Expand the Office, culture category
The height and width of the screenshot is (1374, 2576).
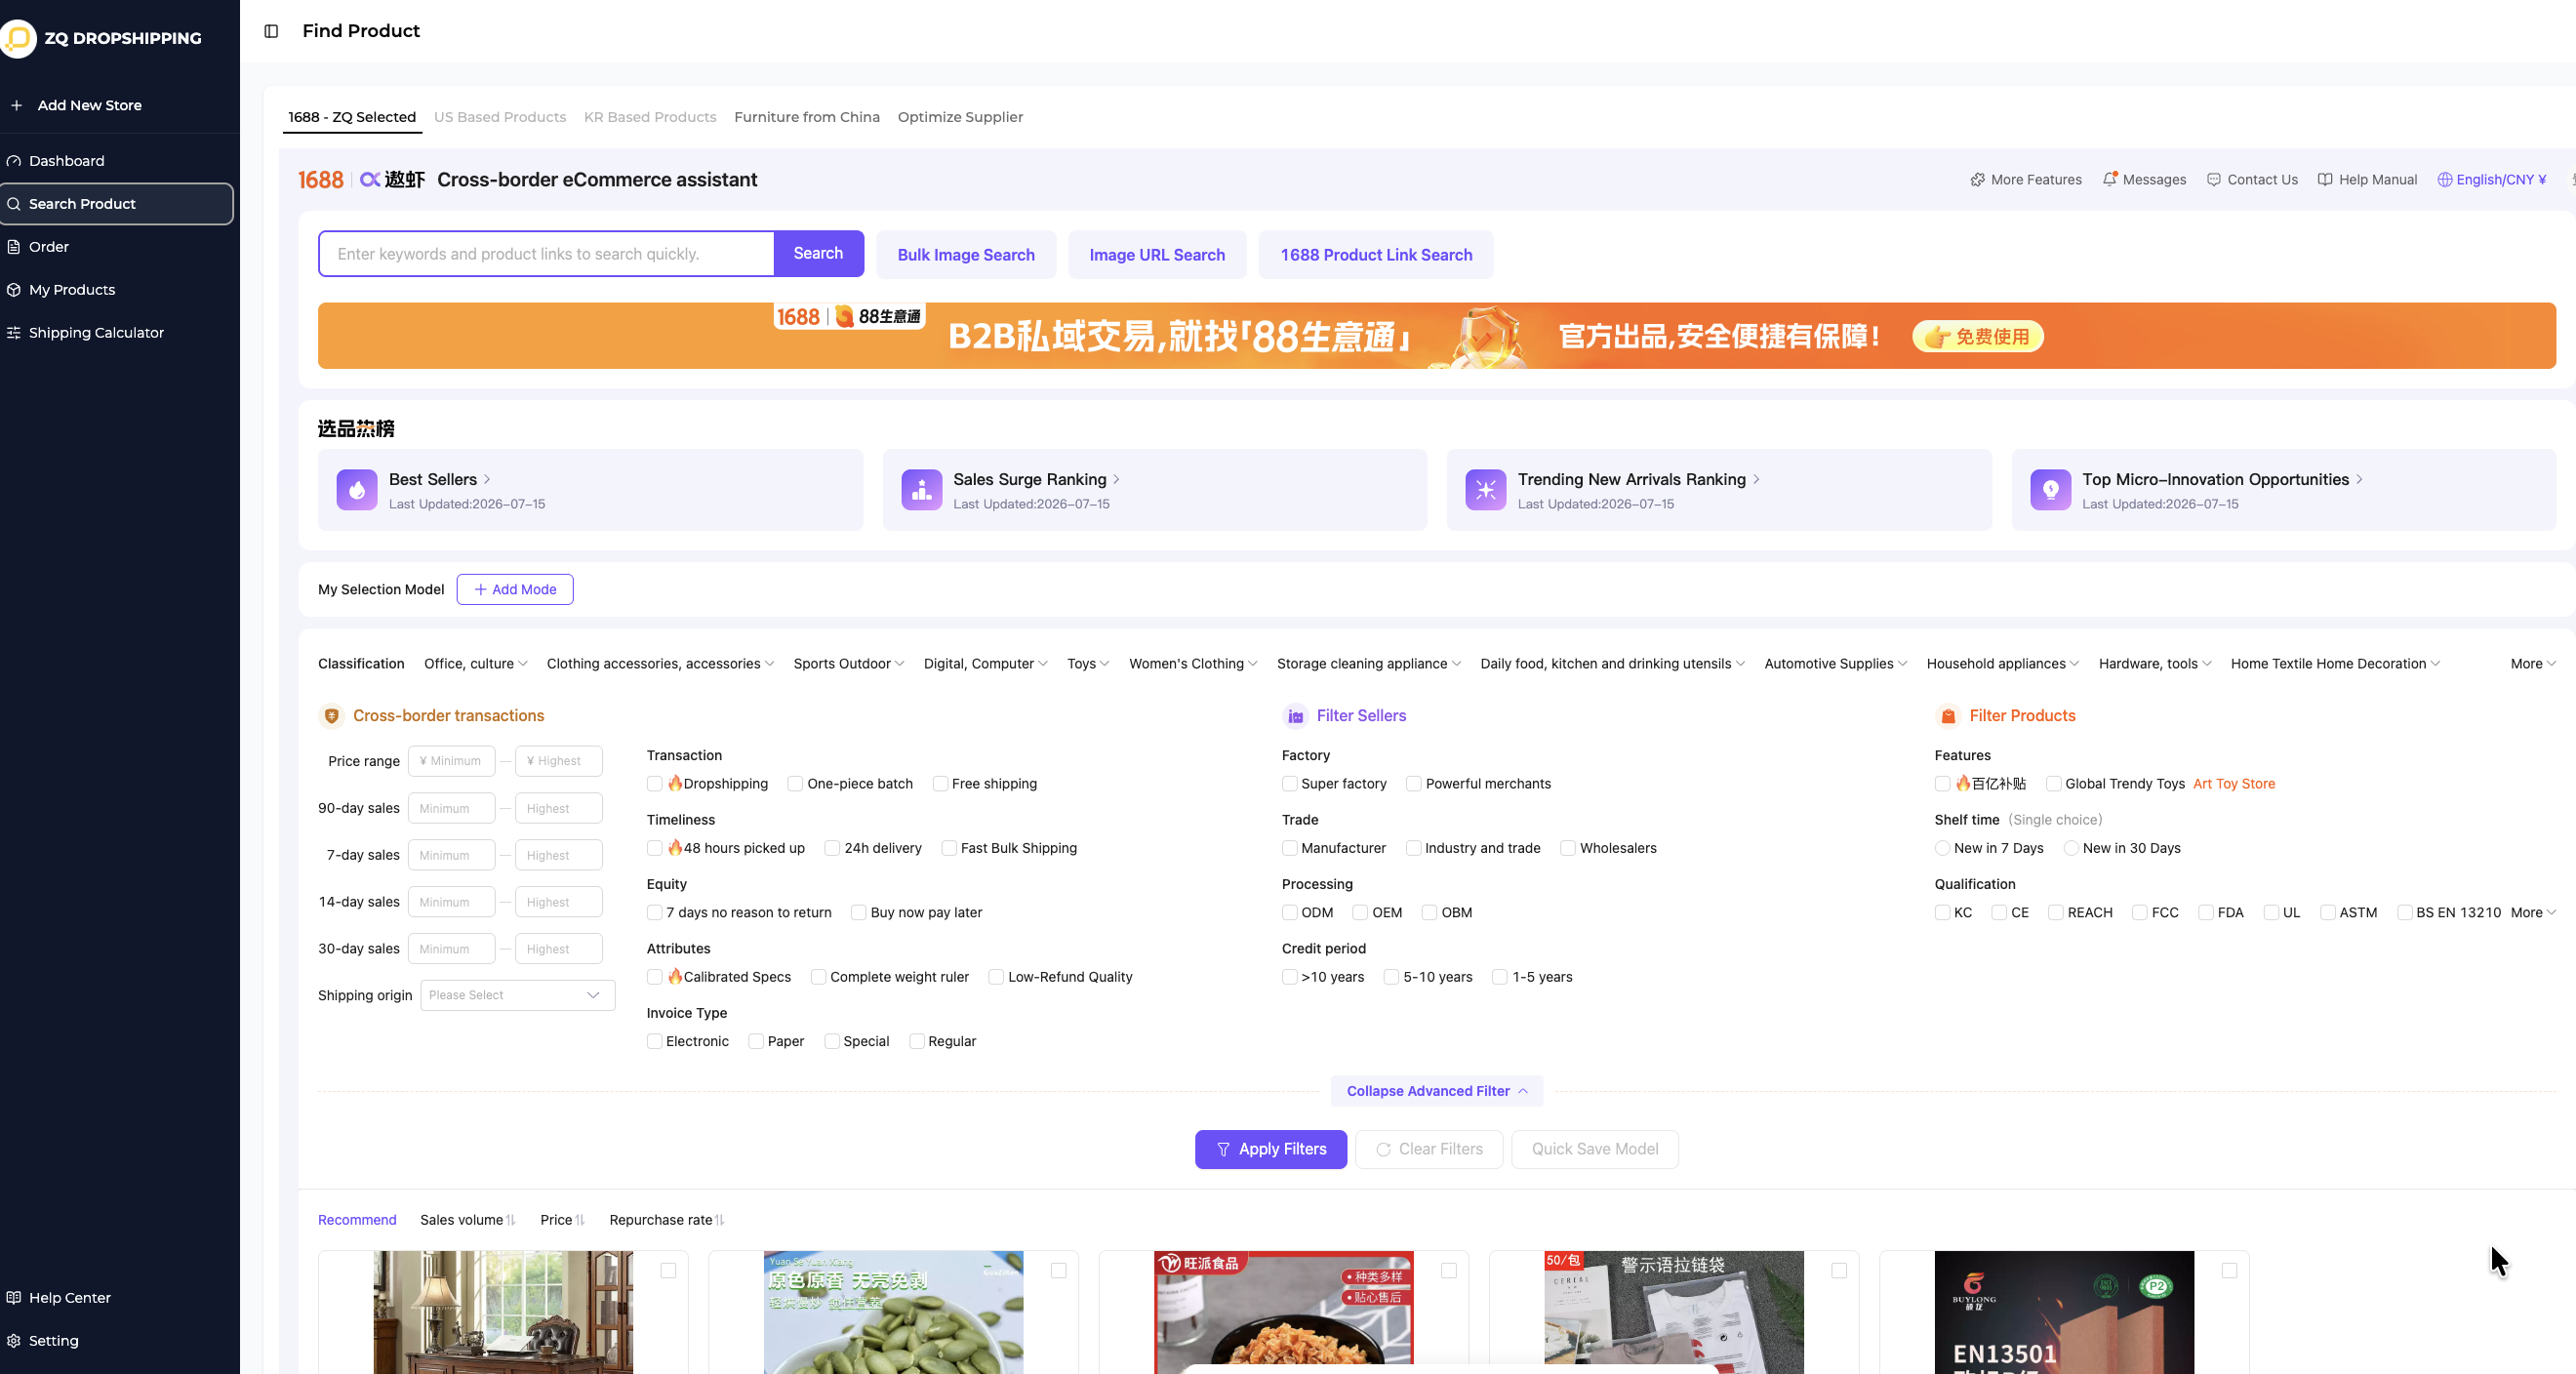[475, 664]
